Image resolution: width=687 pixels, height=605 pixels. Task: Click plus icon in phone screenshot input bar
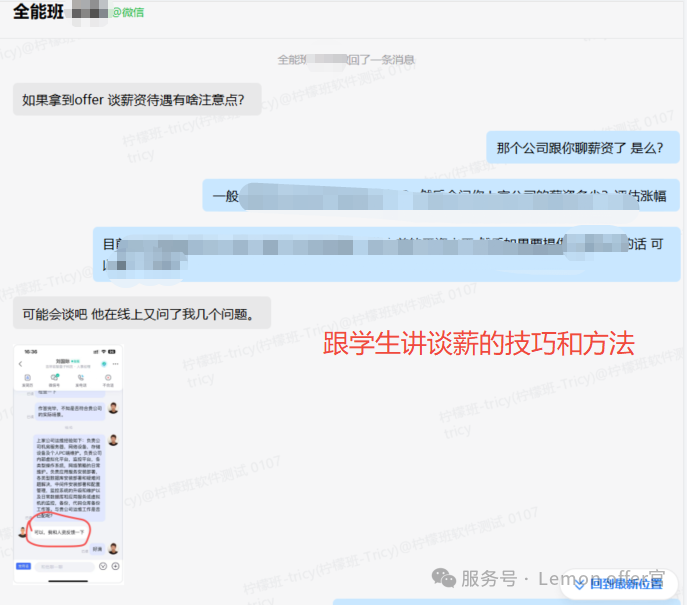coord(114,566)
